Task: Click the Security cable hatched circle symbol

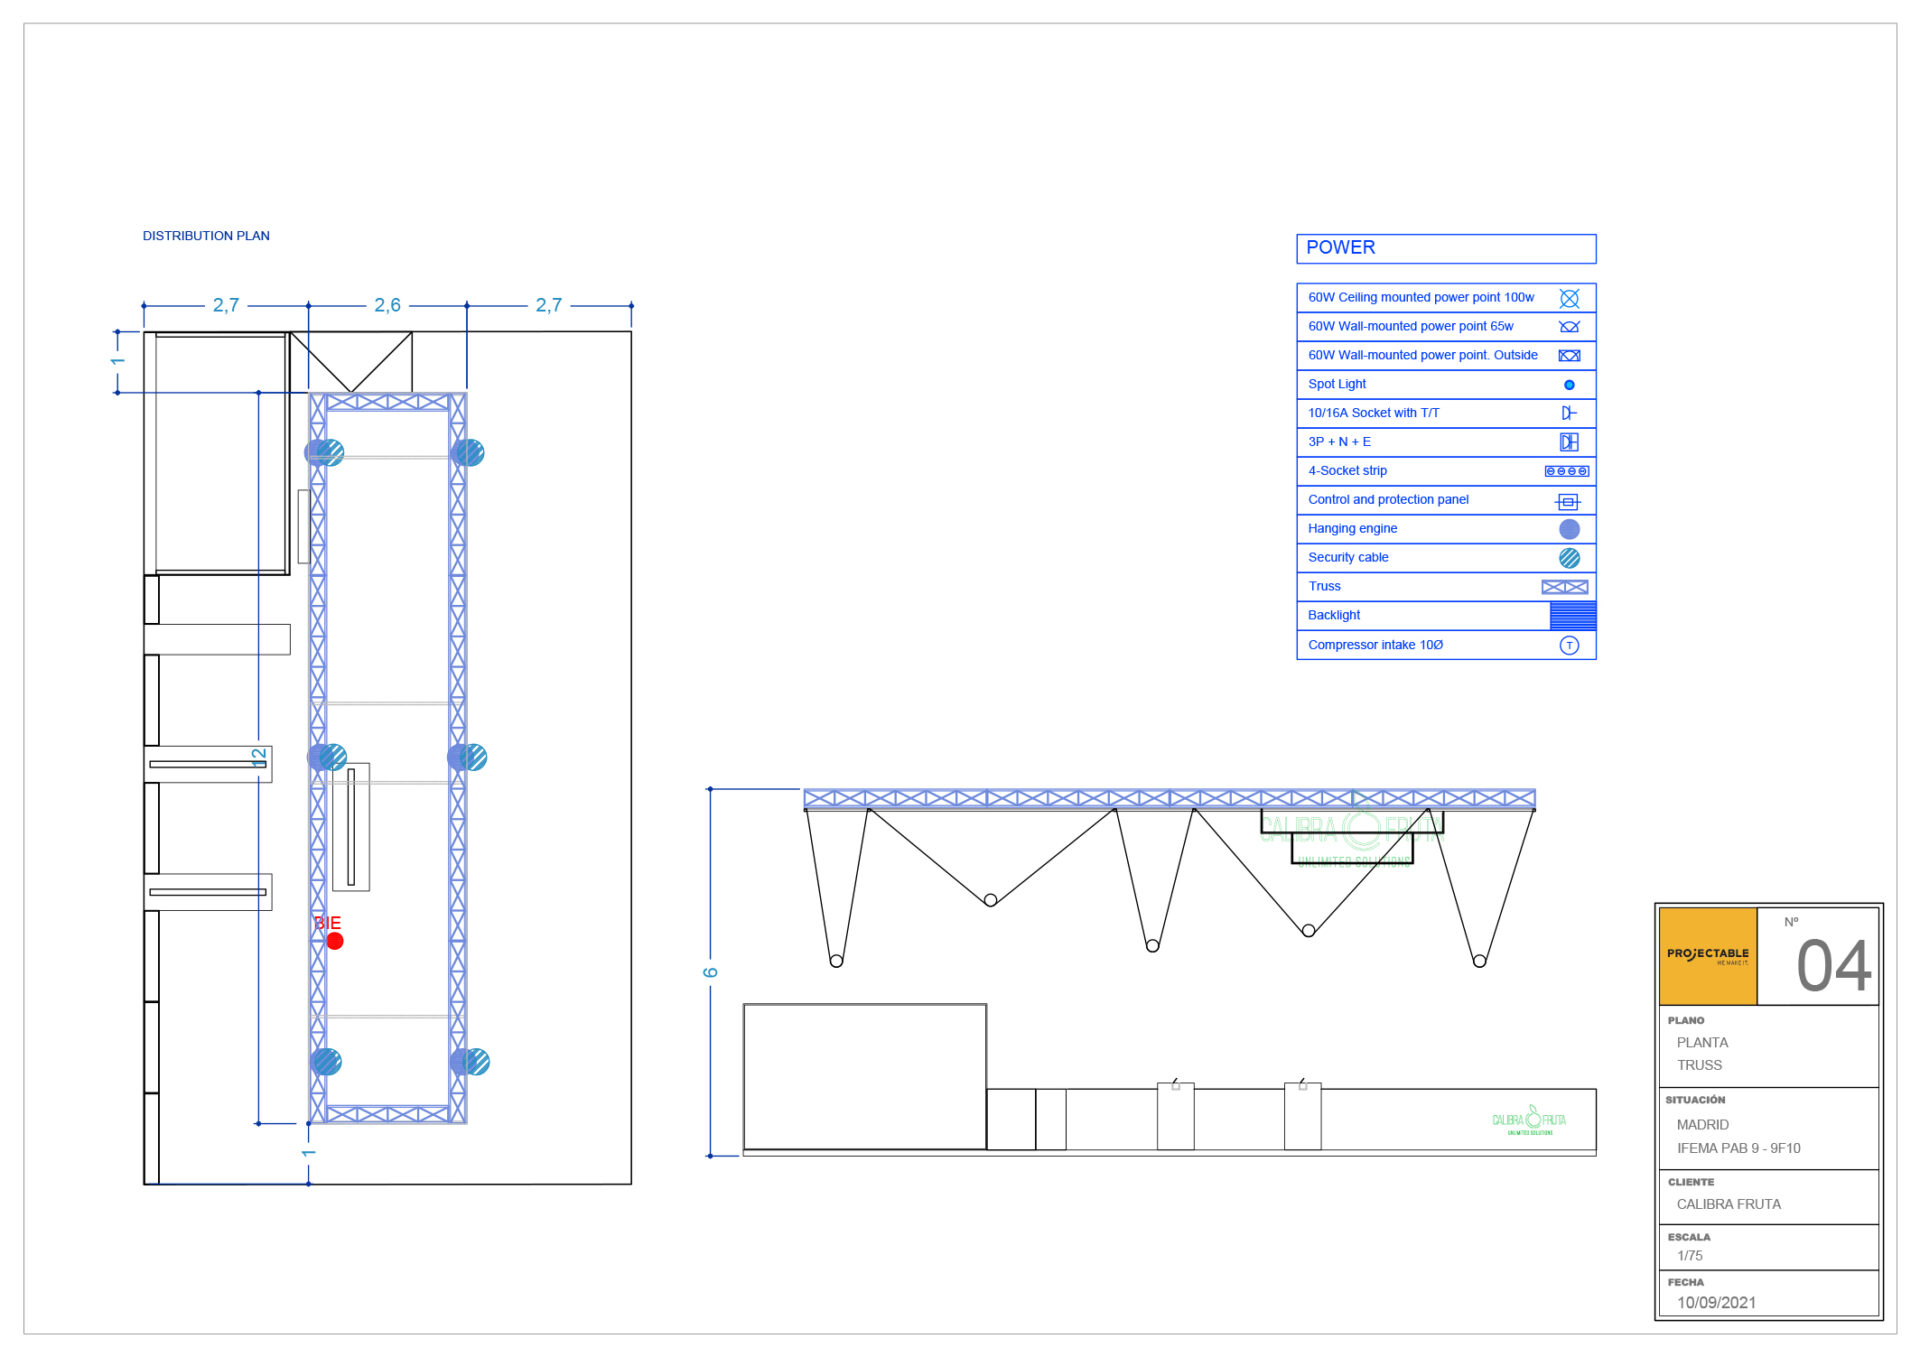Action: (x=1568, y=558)
